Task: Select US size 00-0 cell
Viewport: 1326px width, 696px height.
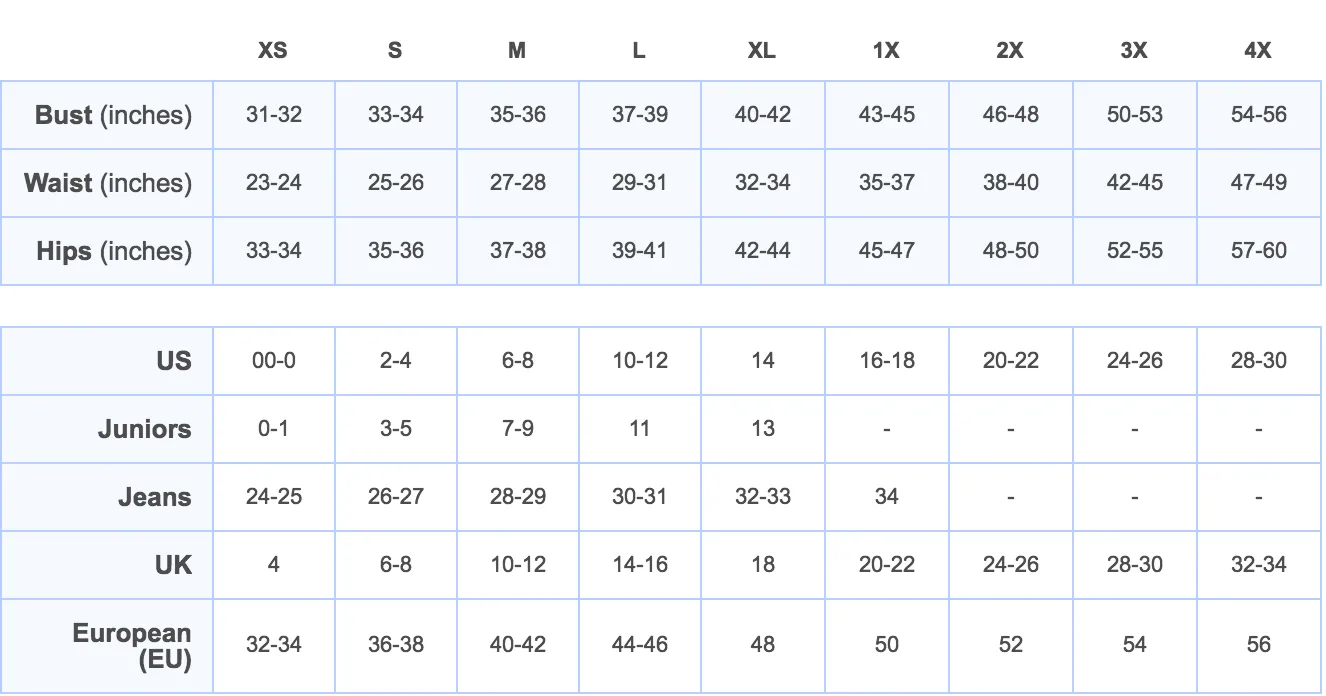Action: click(x=274, y=361)
